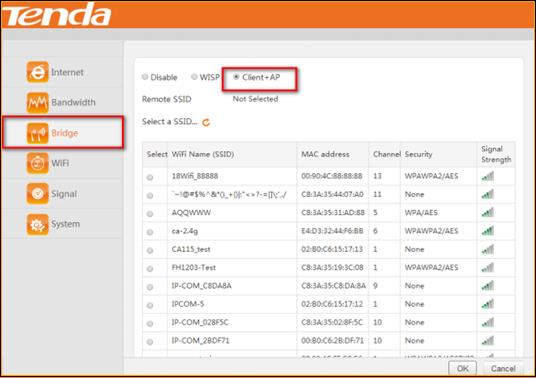Screen dimensions: 536x378
Task: Click signal strength icon for IP-COM_C8DA8A
Action: tap(488, 286)
